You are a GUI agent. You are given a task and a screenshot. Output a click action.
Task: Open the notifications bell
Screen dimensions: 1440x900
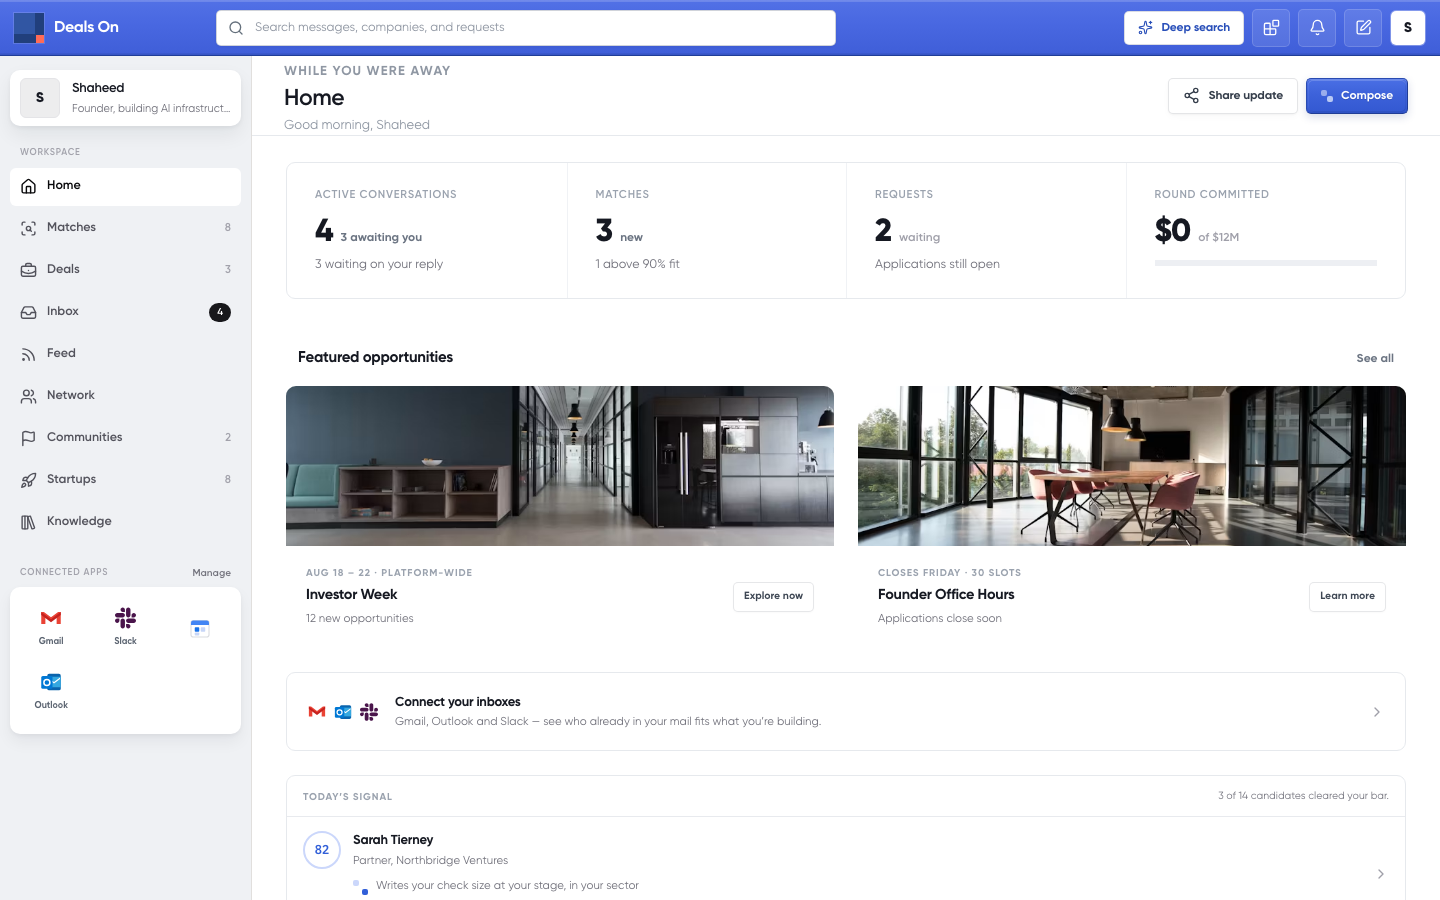point(1317,28)
